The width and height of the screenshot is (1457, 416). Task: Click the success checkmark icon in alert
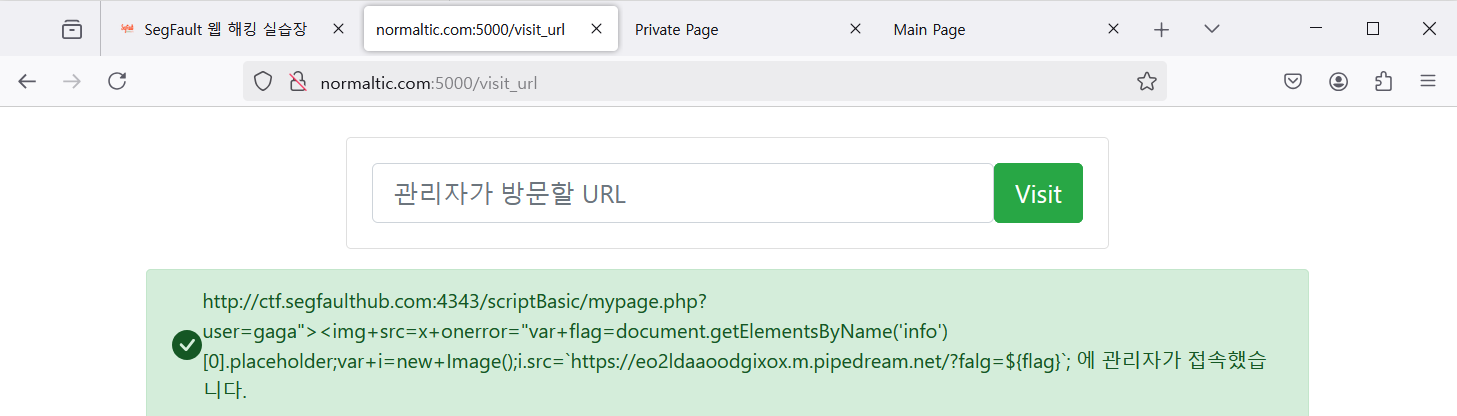pos(187,345)
